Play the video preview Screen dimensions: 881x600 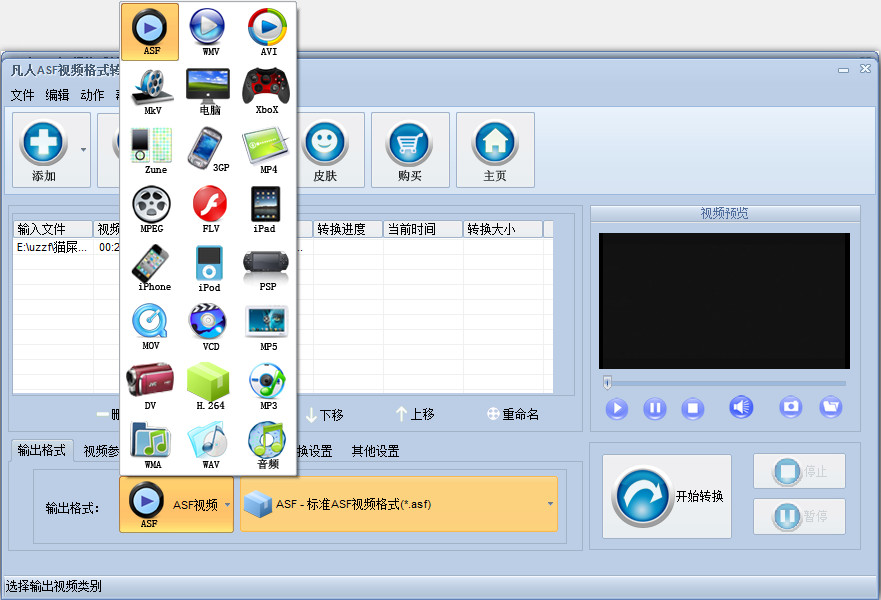point(617,408)
